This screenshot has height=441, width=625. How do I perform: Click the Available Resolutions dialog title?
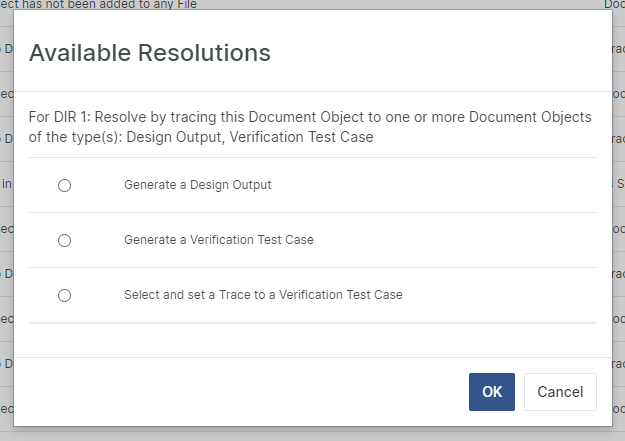[150, 52]
